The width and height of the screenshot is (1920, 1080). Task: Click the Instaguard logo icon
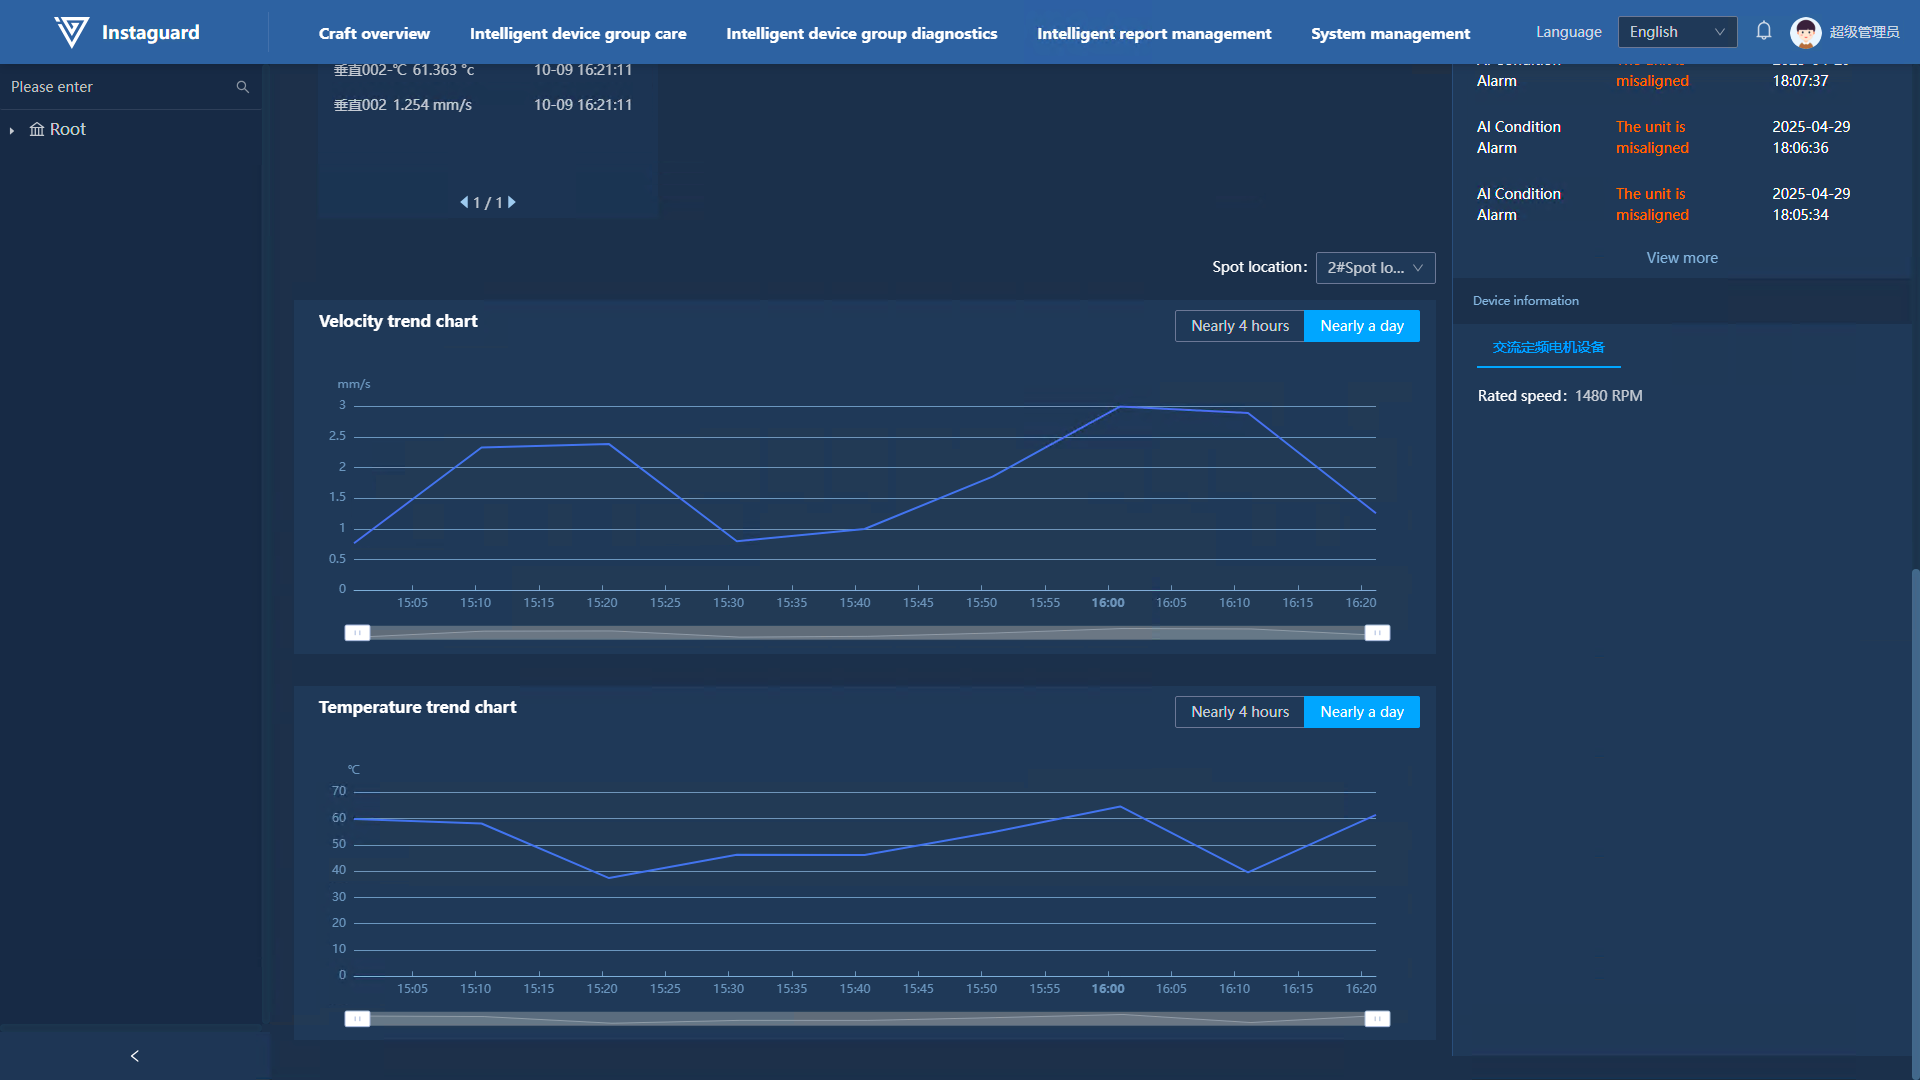pyautogui.click(x=72, y=32)
